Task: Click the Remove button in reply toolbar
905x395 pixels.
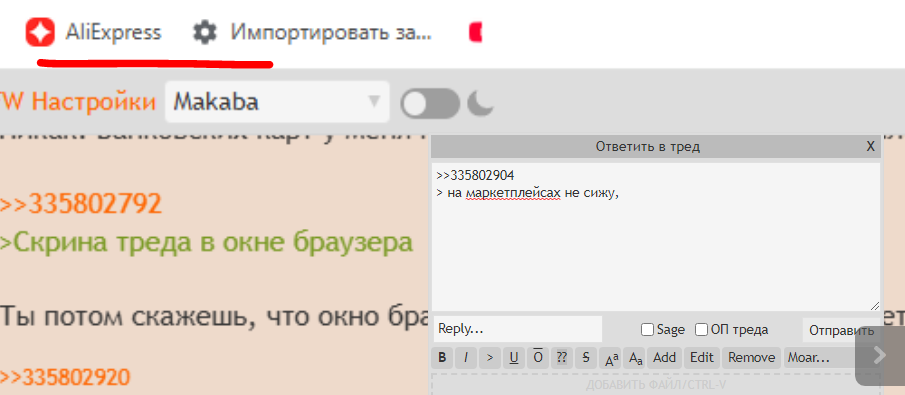Action: point(751,358)
